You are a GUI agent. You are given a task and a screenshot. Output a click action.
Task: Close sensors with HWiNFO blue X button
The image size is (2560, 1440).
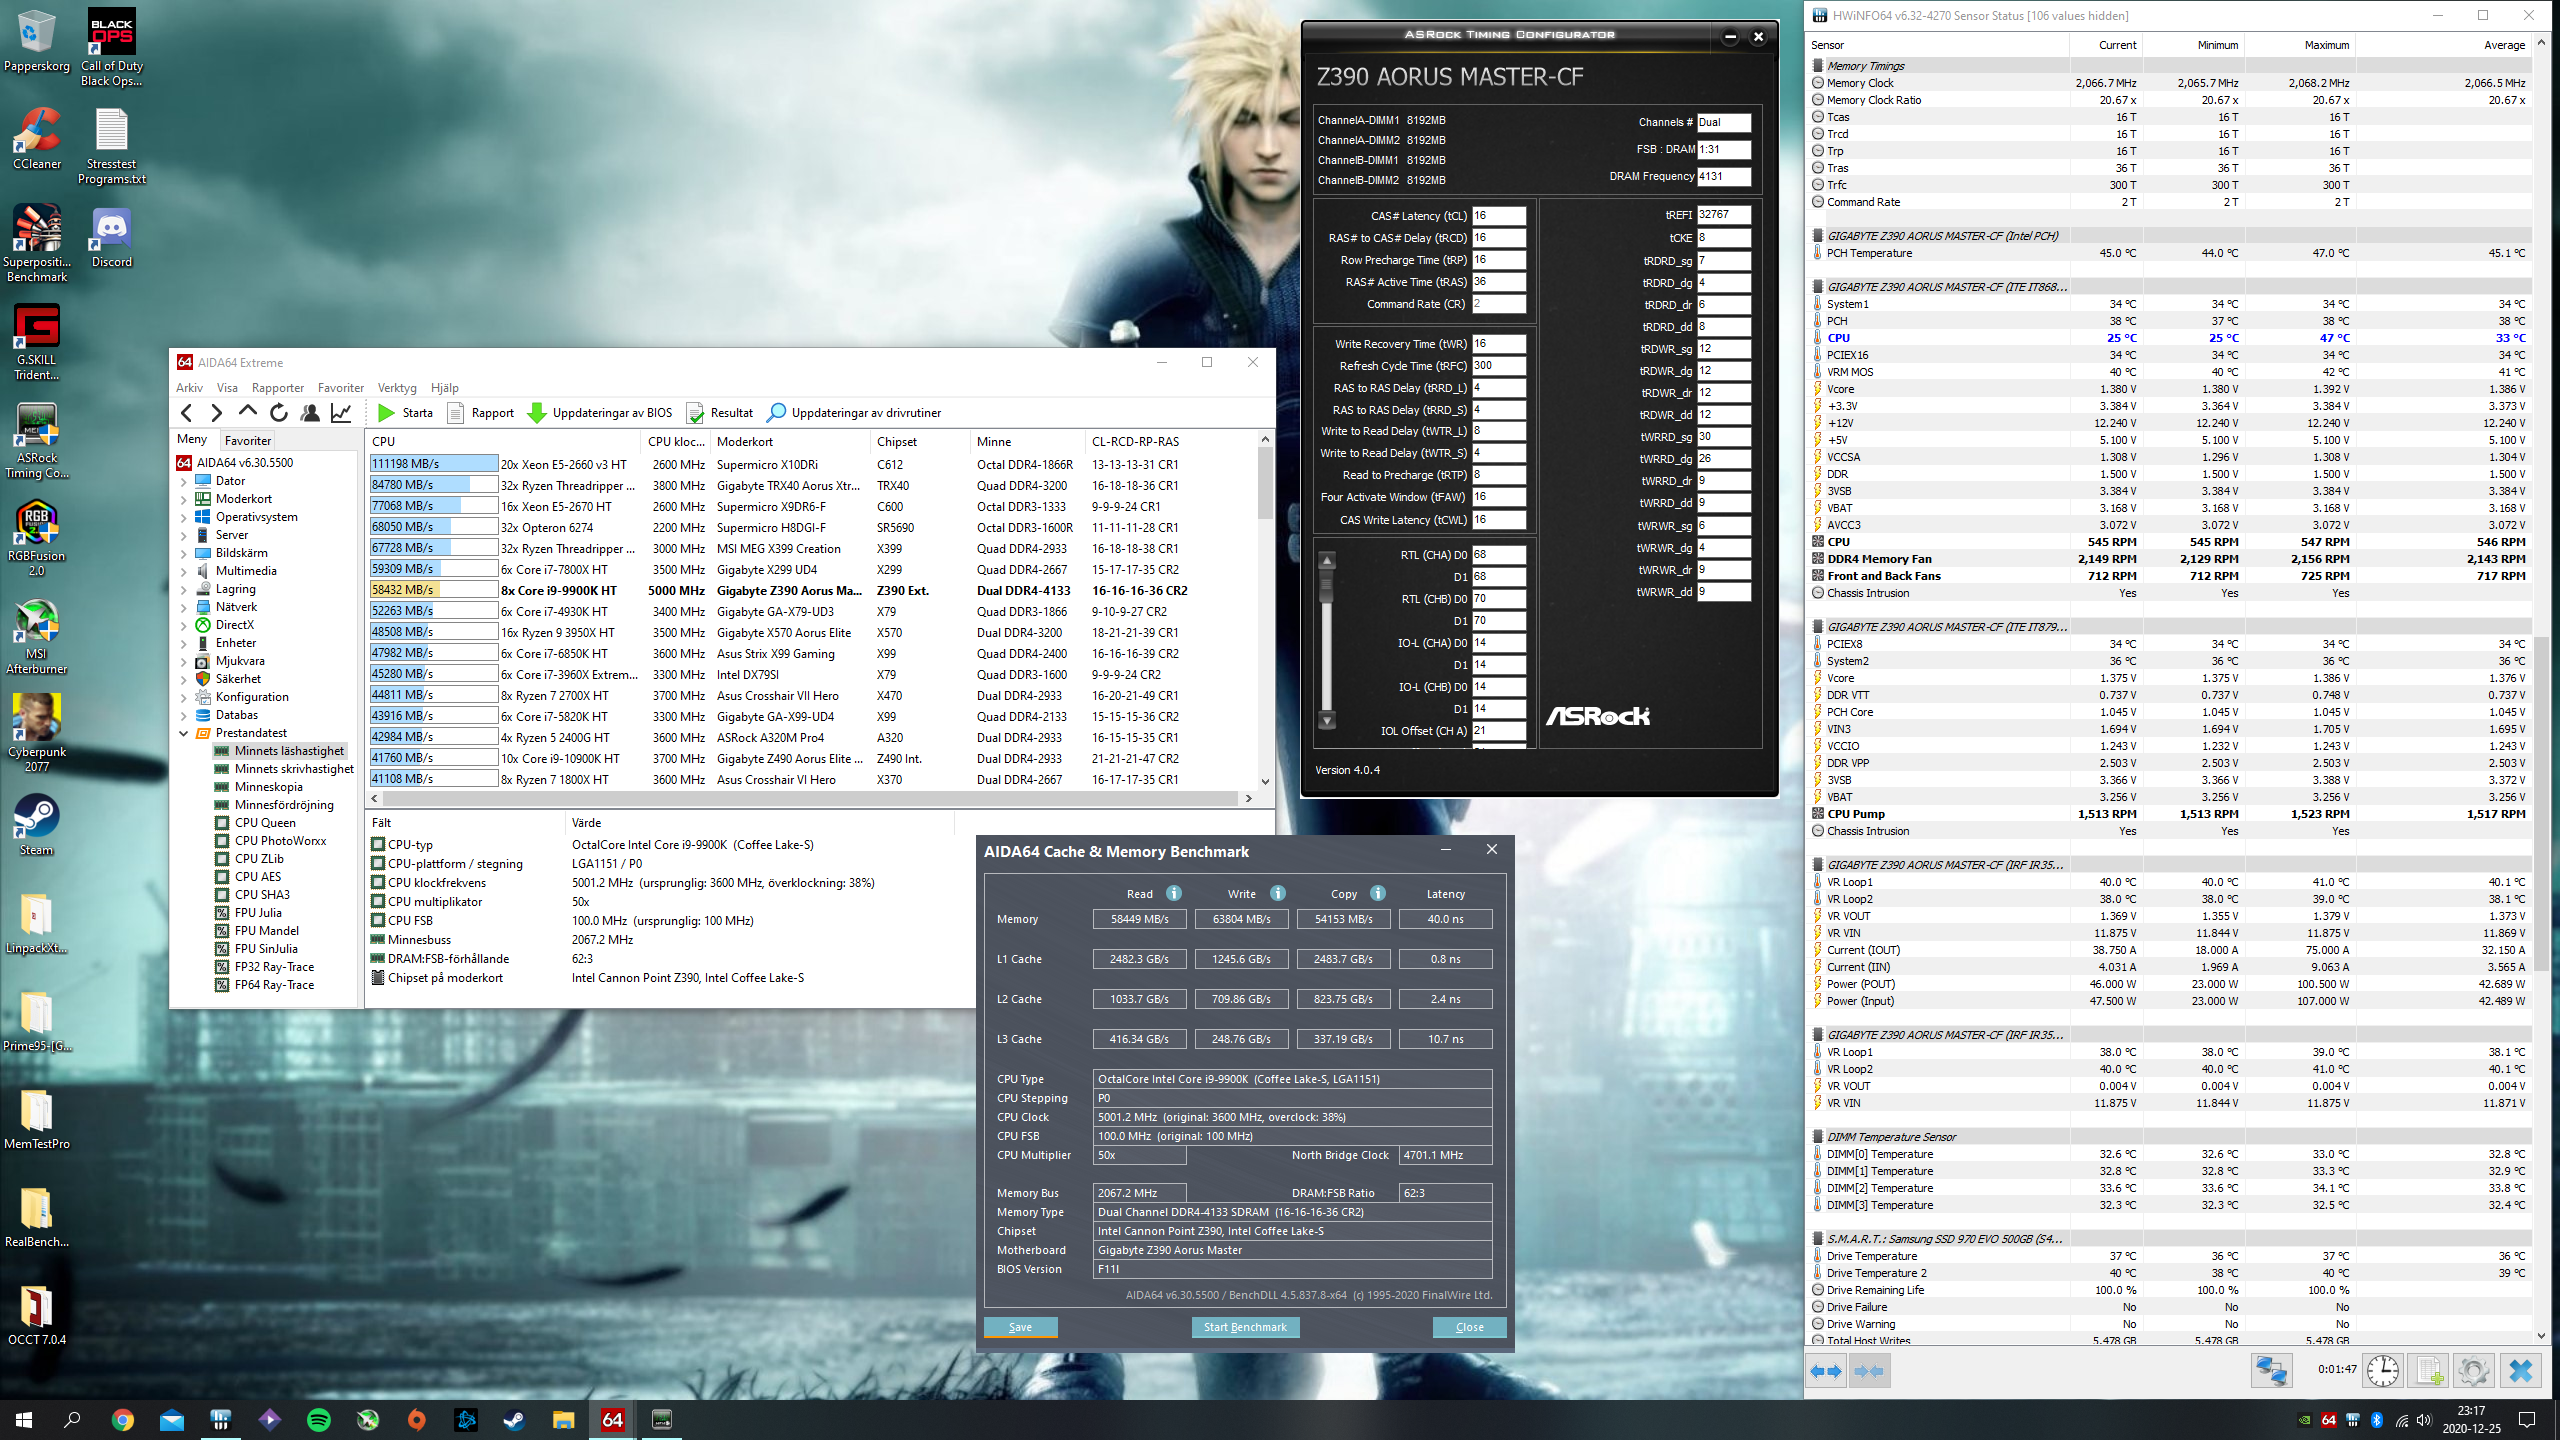point(2521,1370)
